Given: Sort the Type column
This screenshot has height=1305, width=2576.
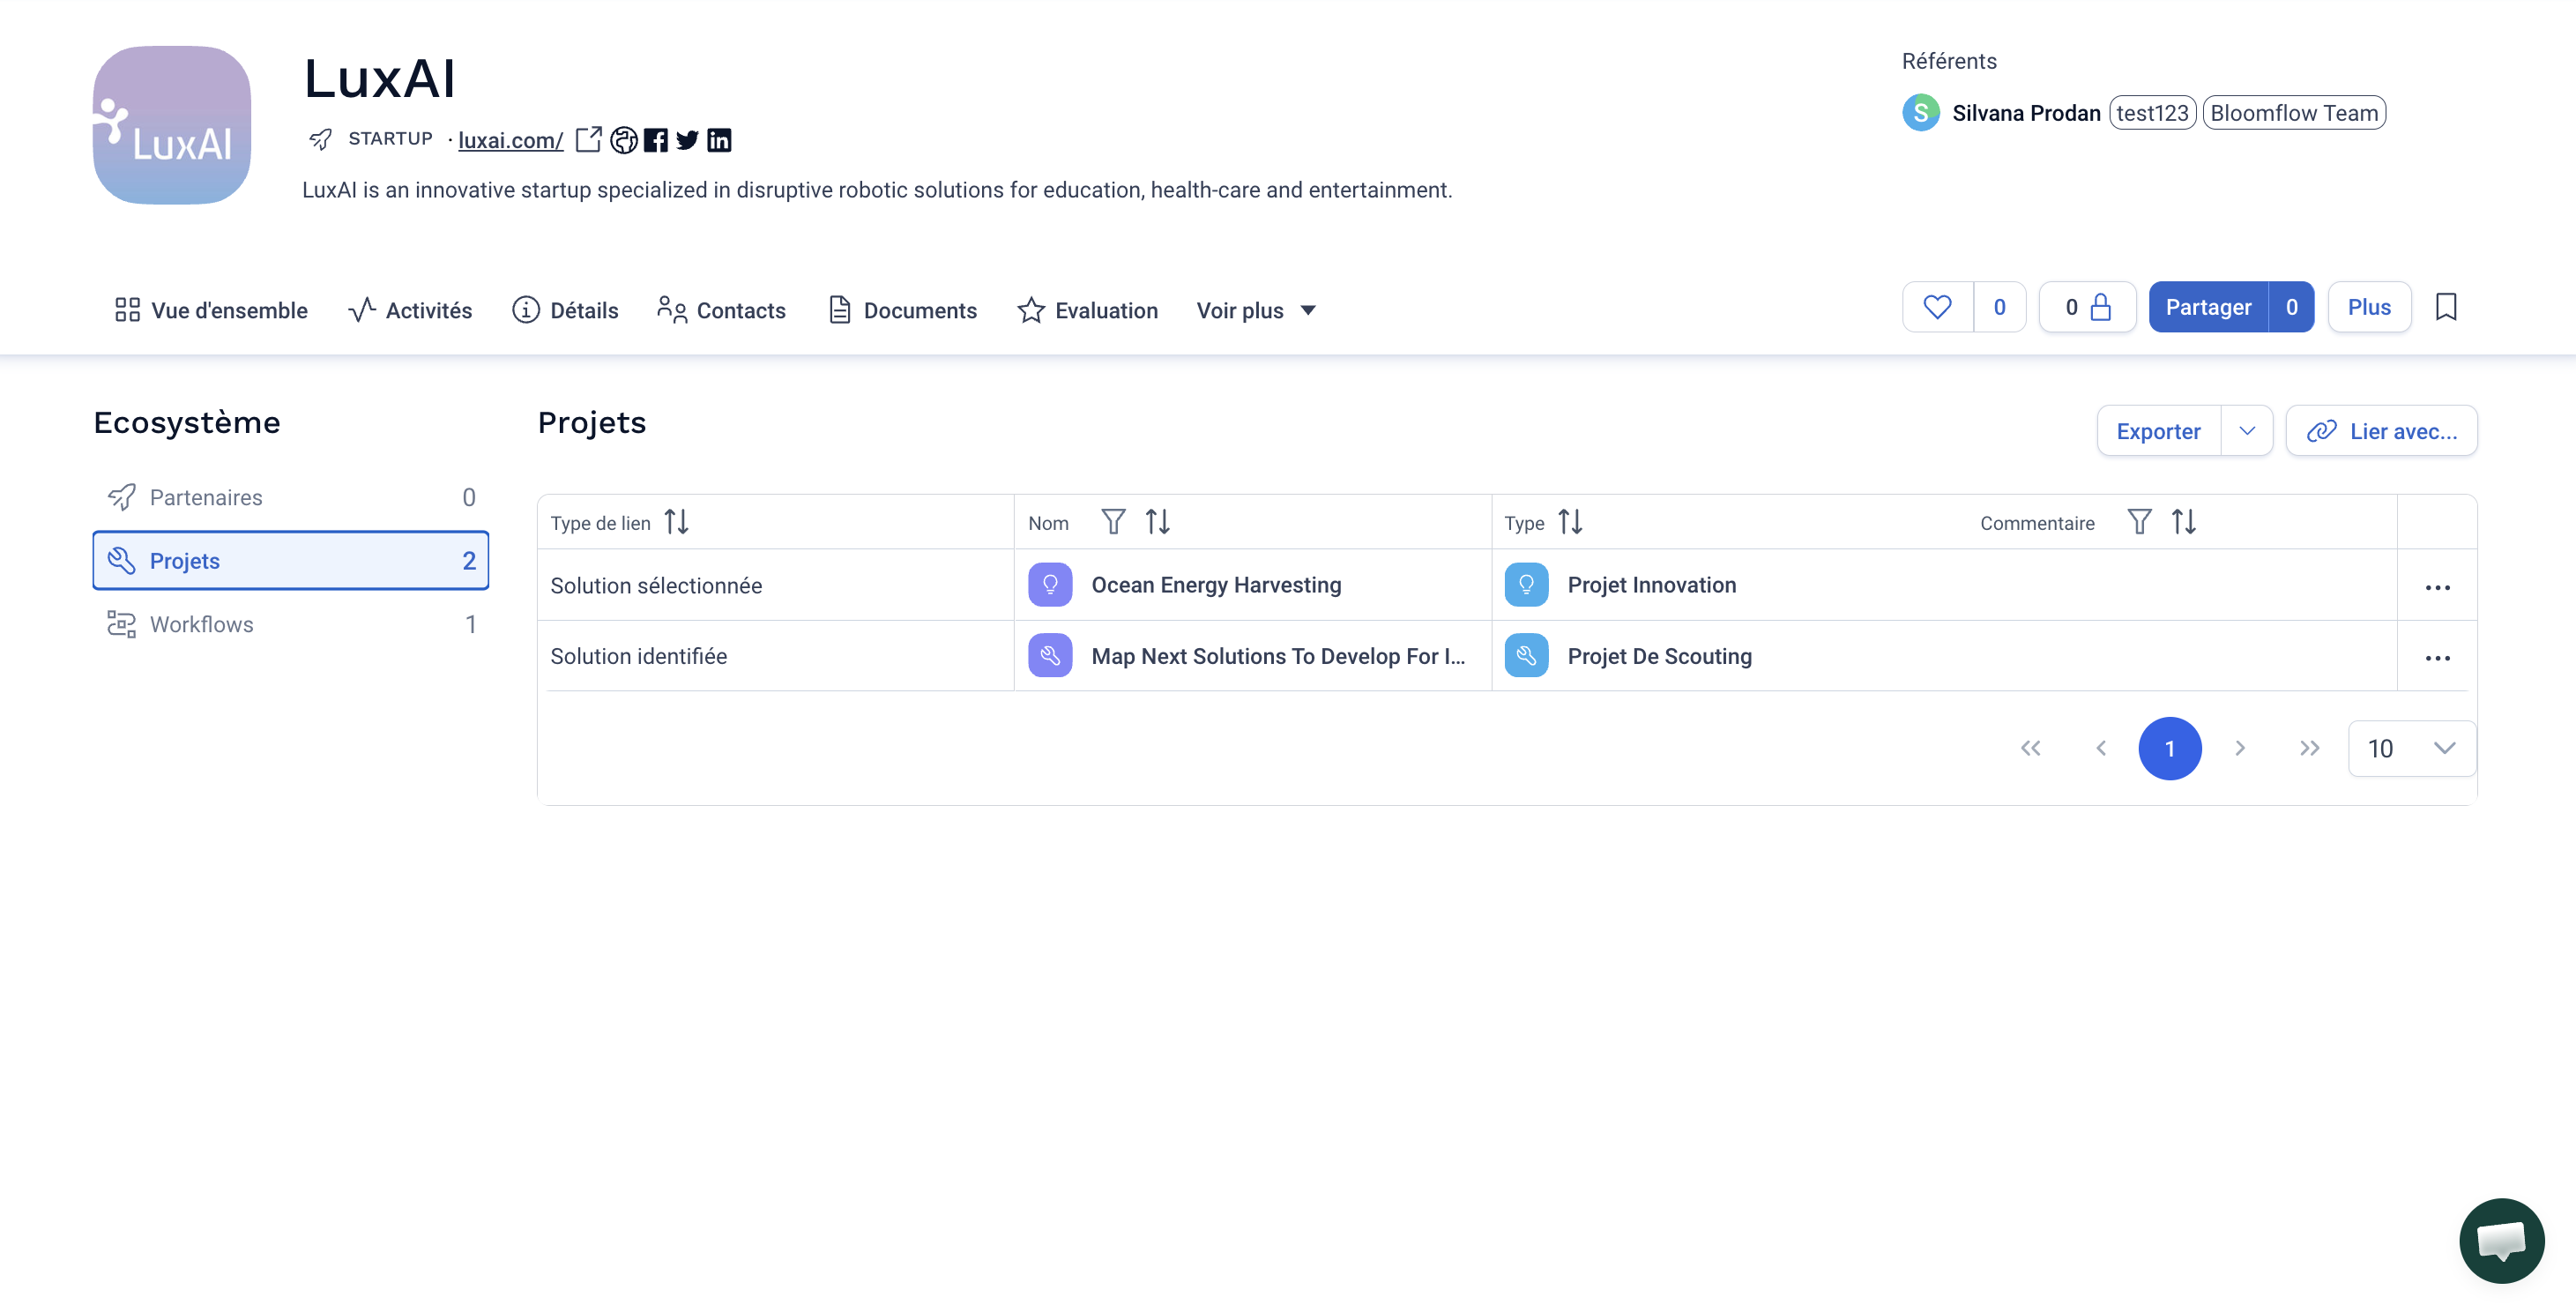Looking at the screenshot, I should tap(1570, 522).
